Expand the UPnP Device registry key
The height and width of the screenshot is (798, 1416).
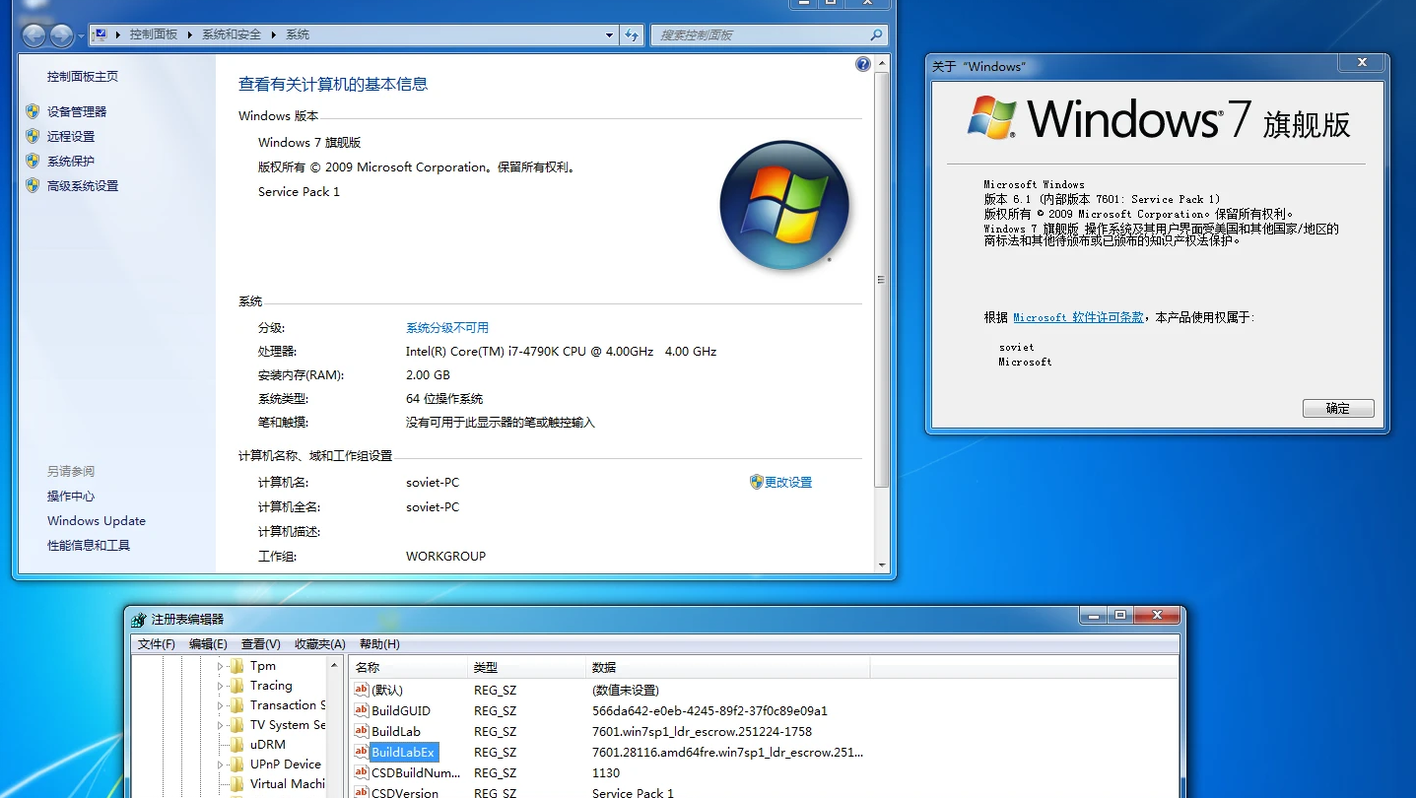click(x=220, y=764)
